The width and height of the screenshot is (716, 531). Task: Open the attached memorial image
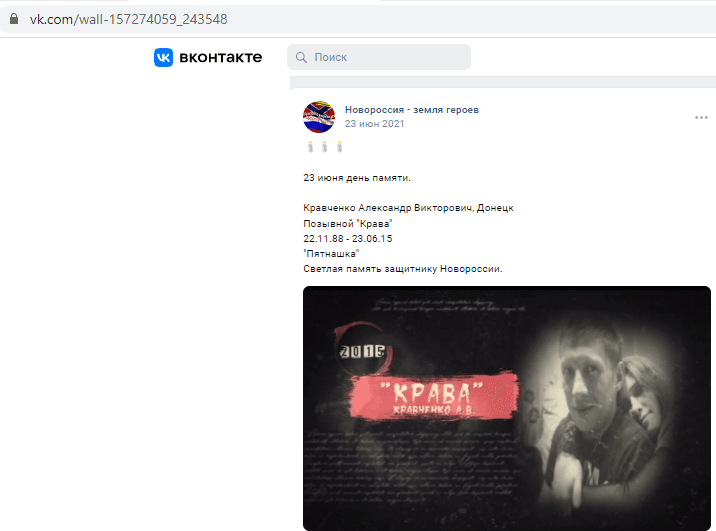[x=507, y=408]
